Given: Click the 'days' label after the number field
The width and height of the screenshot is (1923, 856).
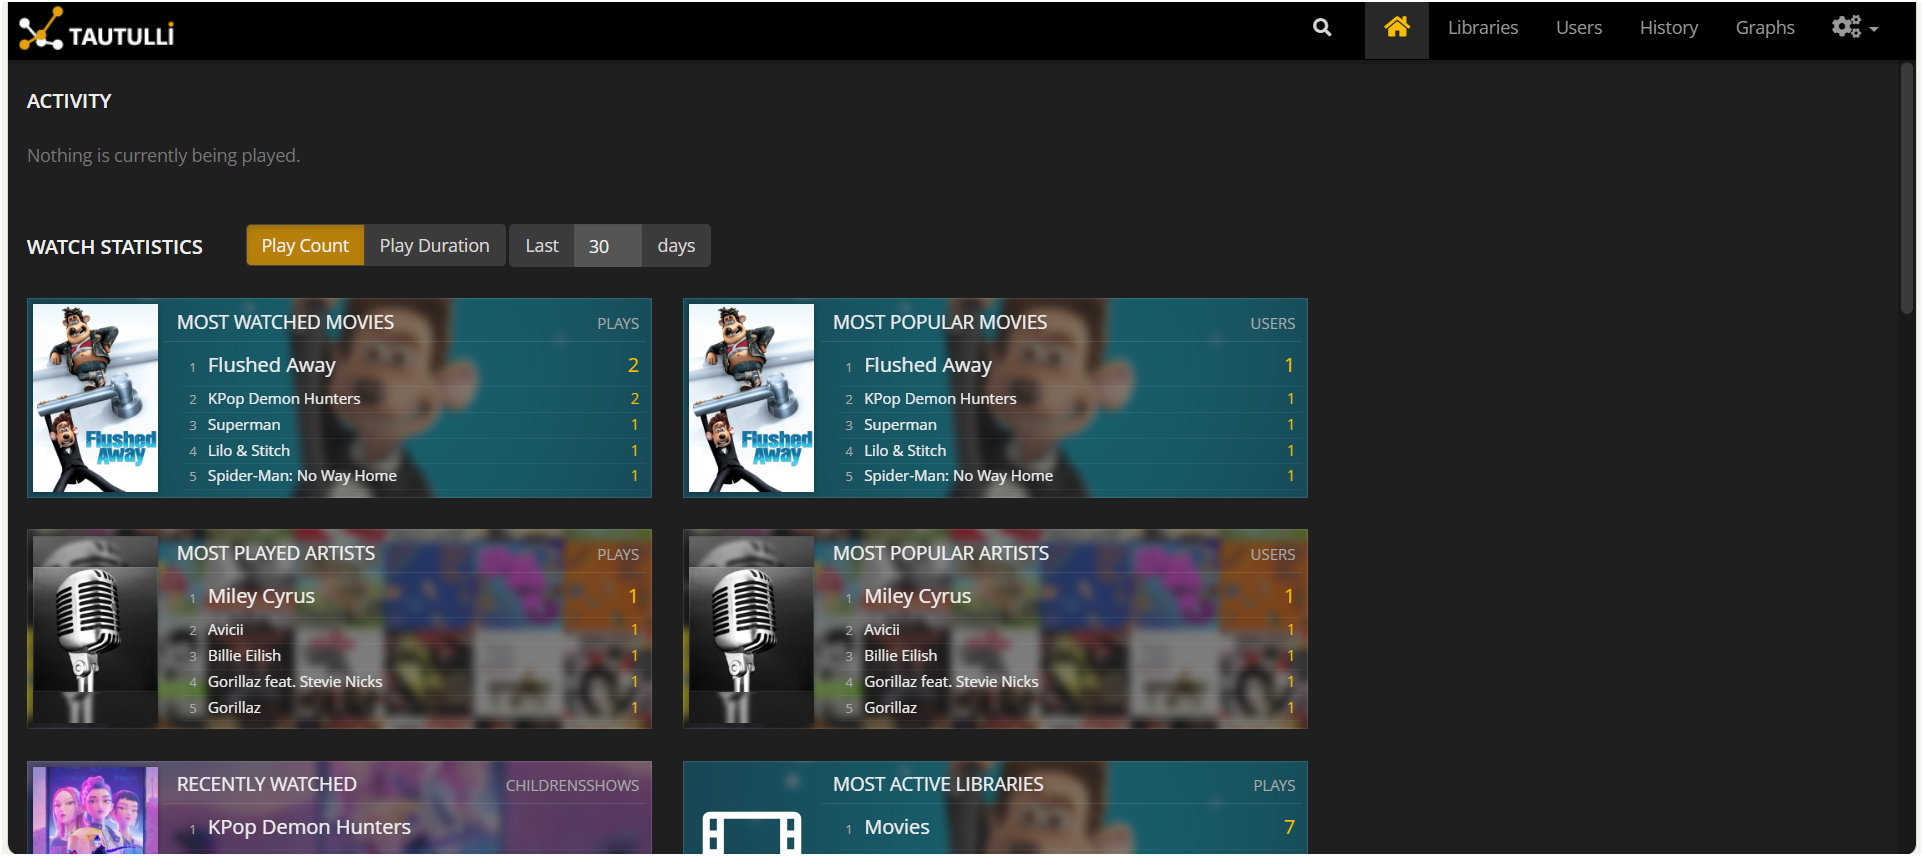Looking at the screenshot, I should coord(676,246).
